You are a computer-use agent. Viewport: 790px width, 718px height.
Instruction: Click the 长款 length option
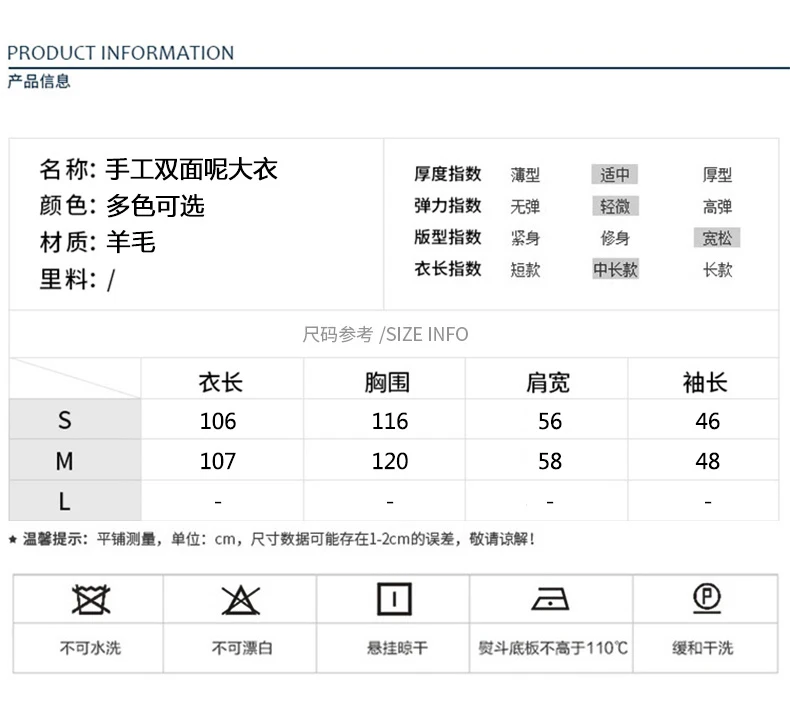coord(717,270)
